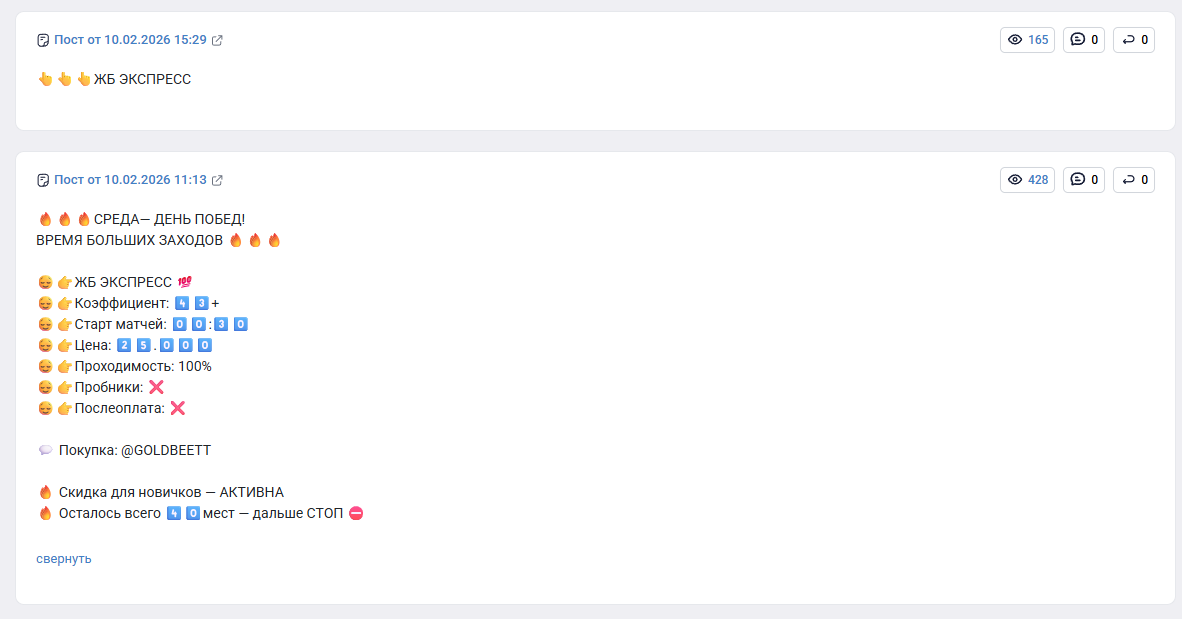Viewport: 1182px width, 619px height.
Task: Open the "Пост от 10.02.2026 11:13" link
Action: [x=130, y=180]
